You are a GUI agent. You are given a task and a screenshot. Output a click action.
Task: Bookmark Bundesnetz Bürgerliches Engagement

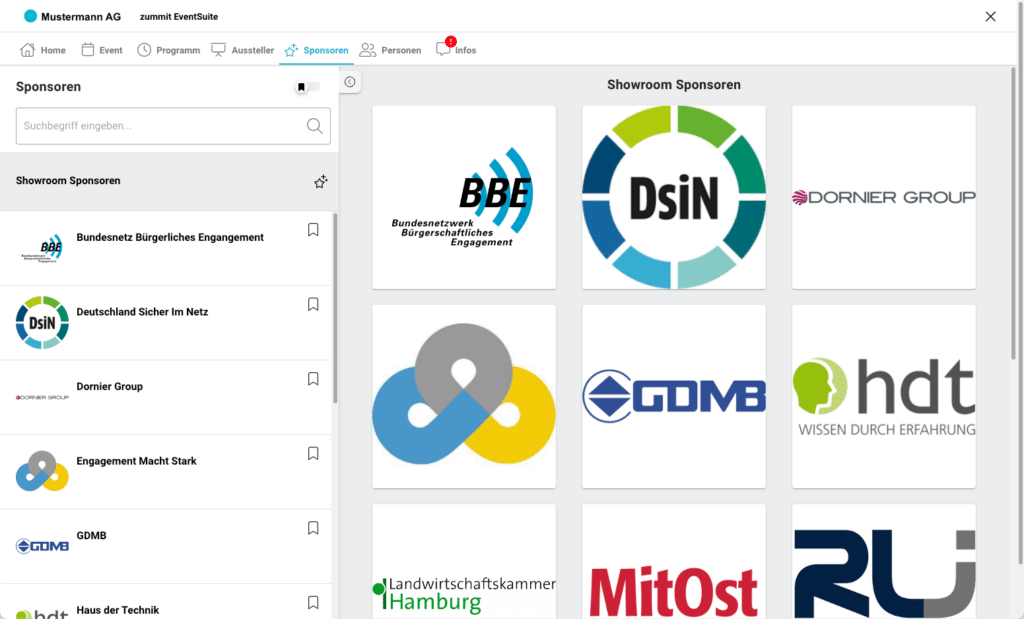point(313,230)
